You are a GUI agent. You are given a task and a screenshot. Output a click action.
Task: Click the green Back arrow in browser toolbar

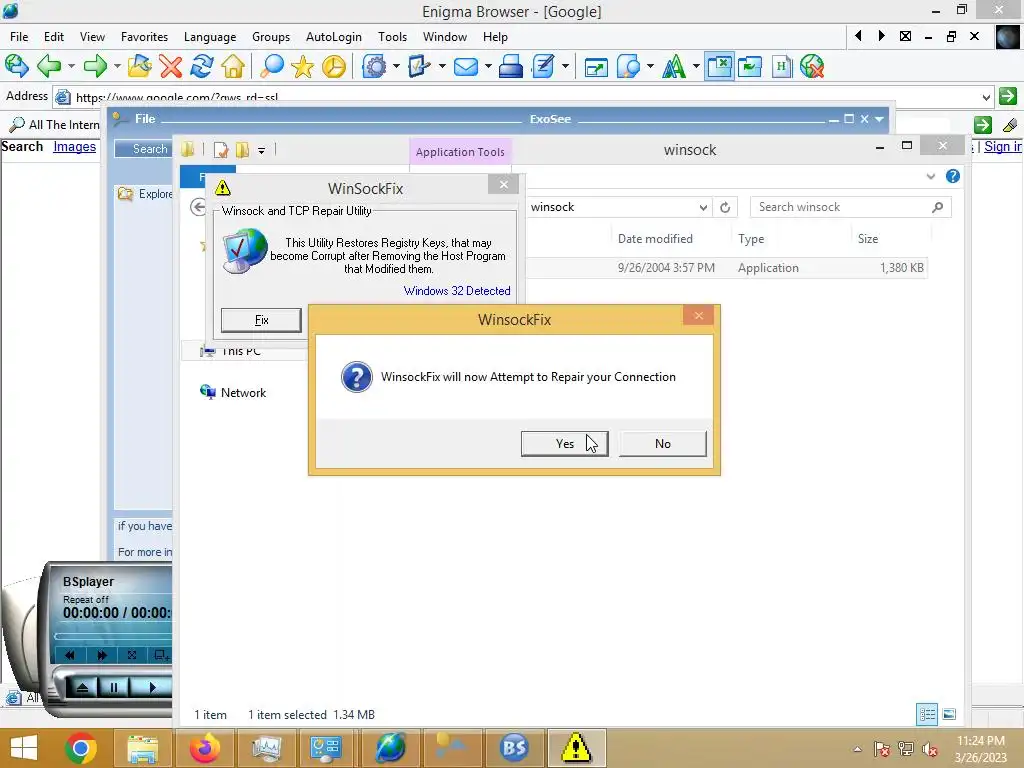pos(49,66)
